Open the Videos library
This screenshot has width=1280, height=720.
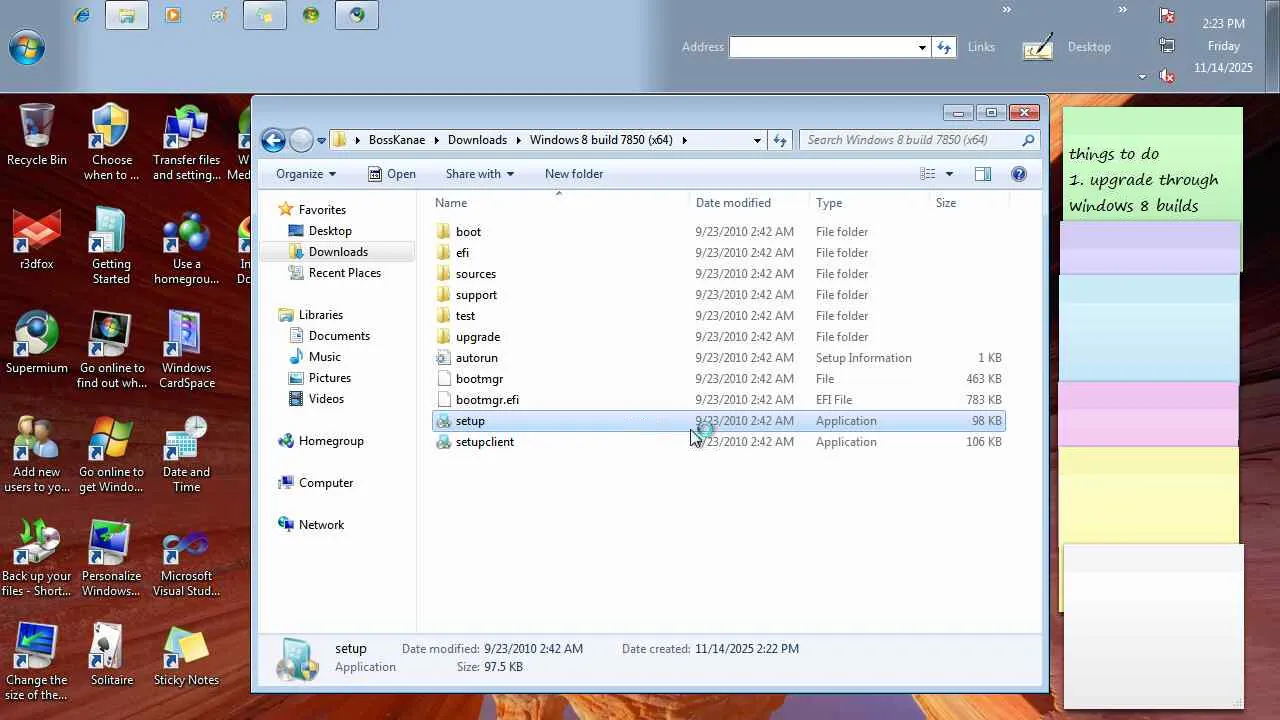tap(326, 399)
